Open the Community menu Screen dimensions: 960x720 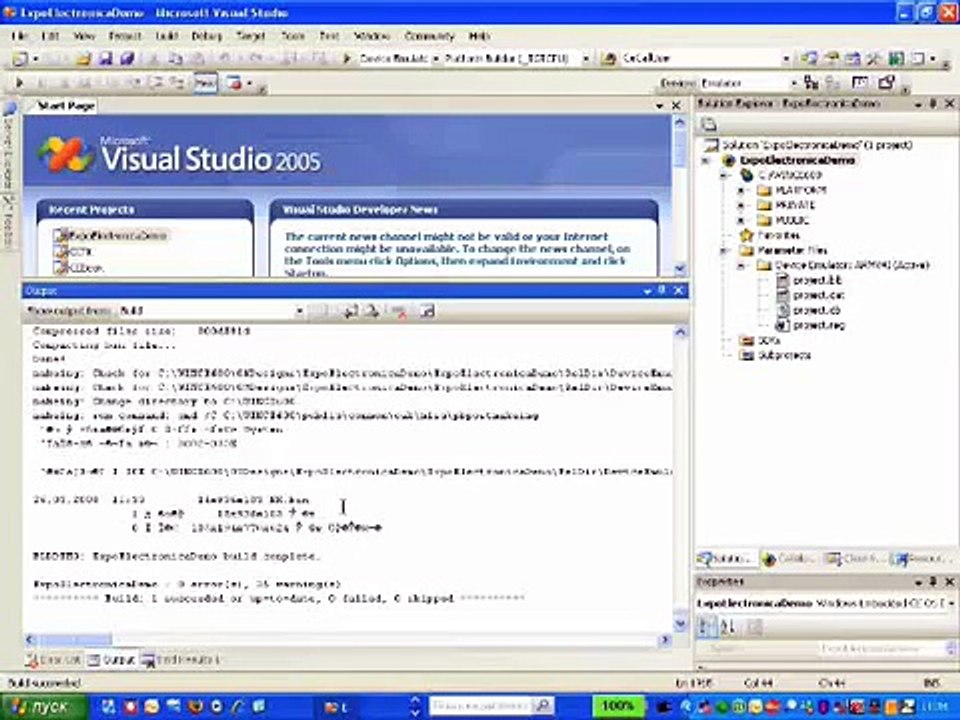click(x=429, y=36)
